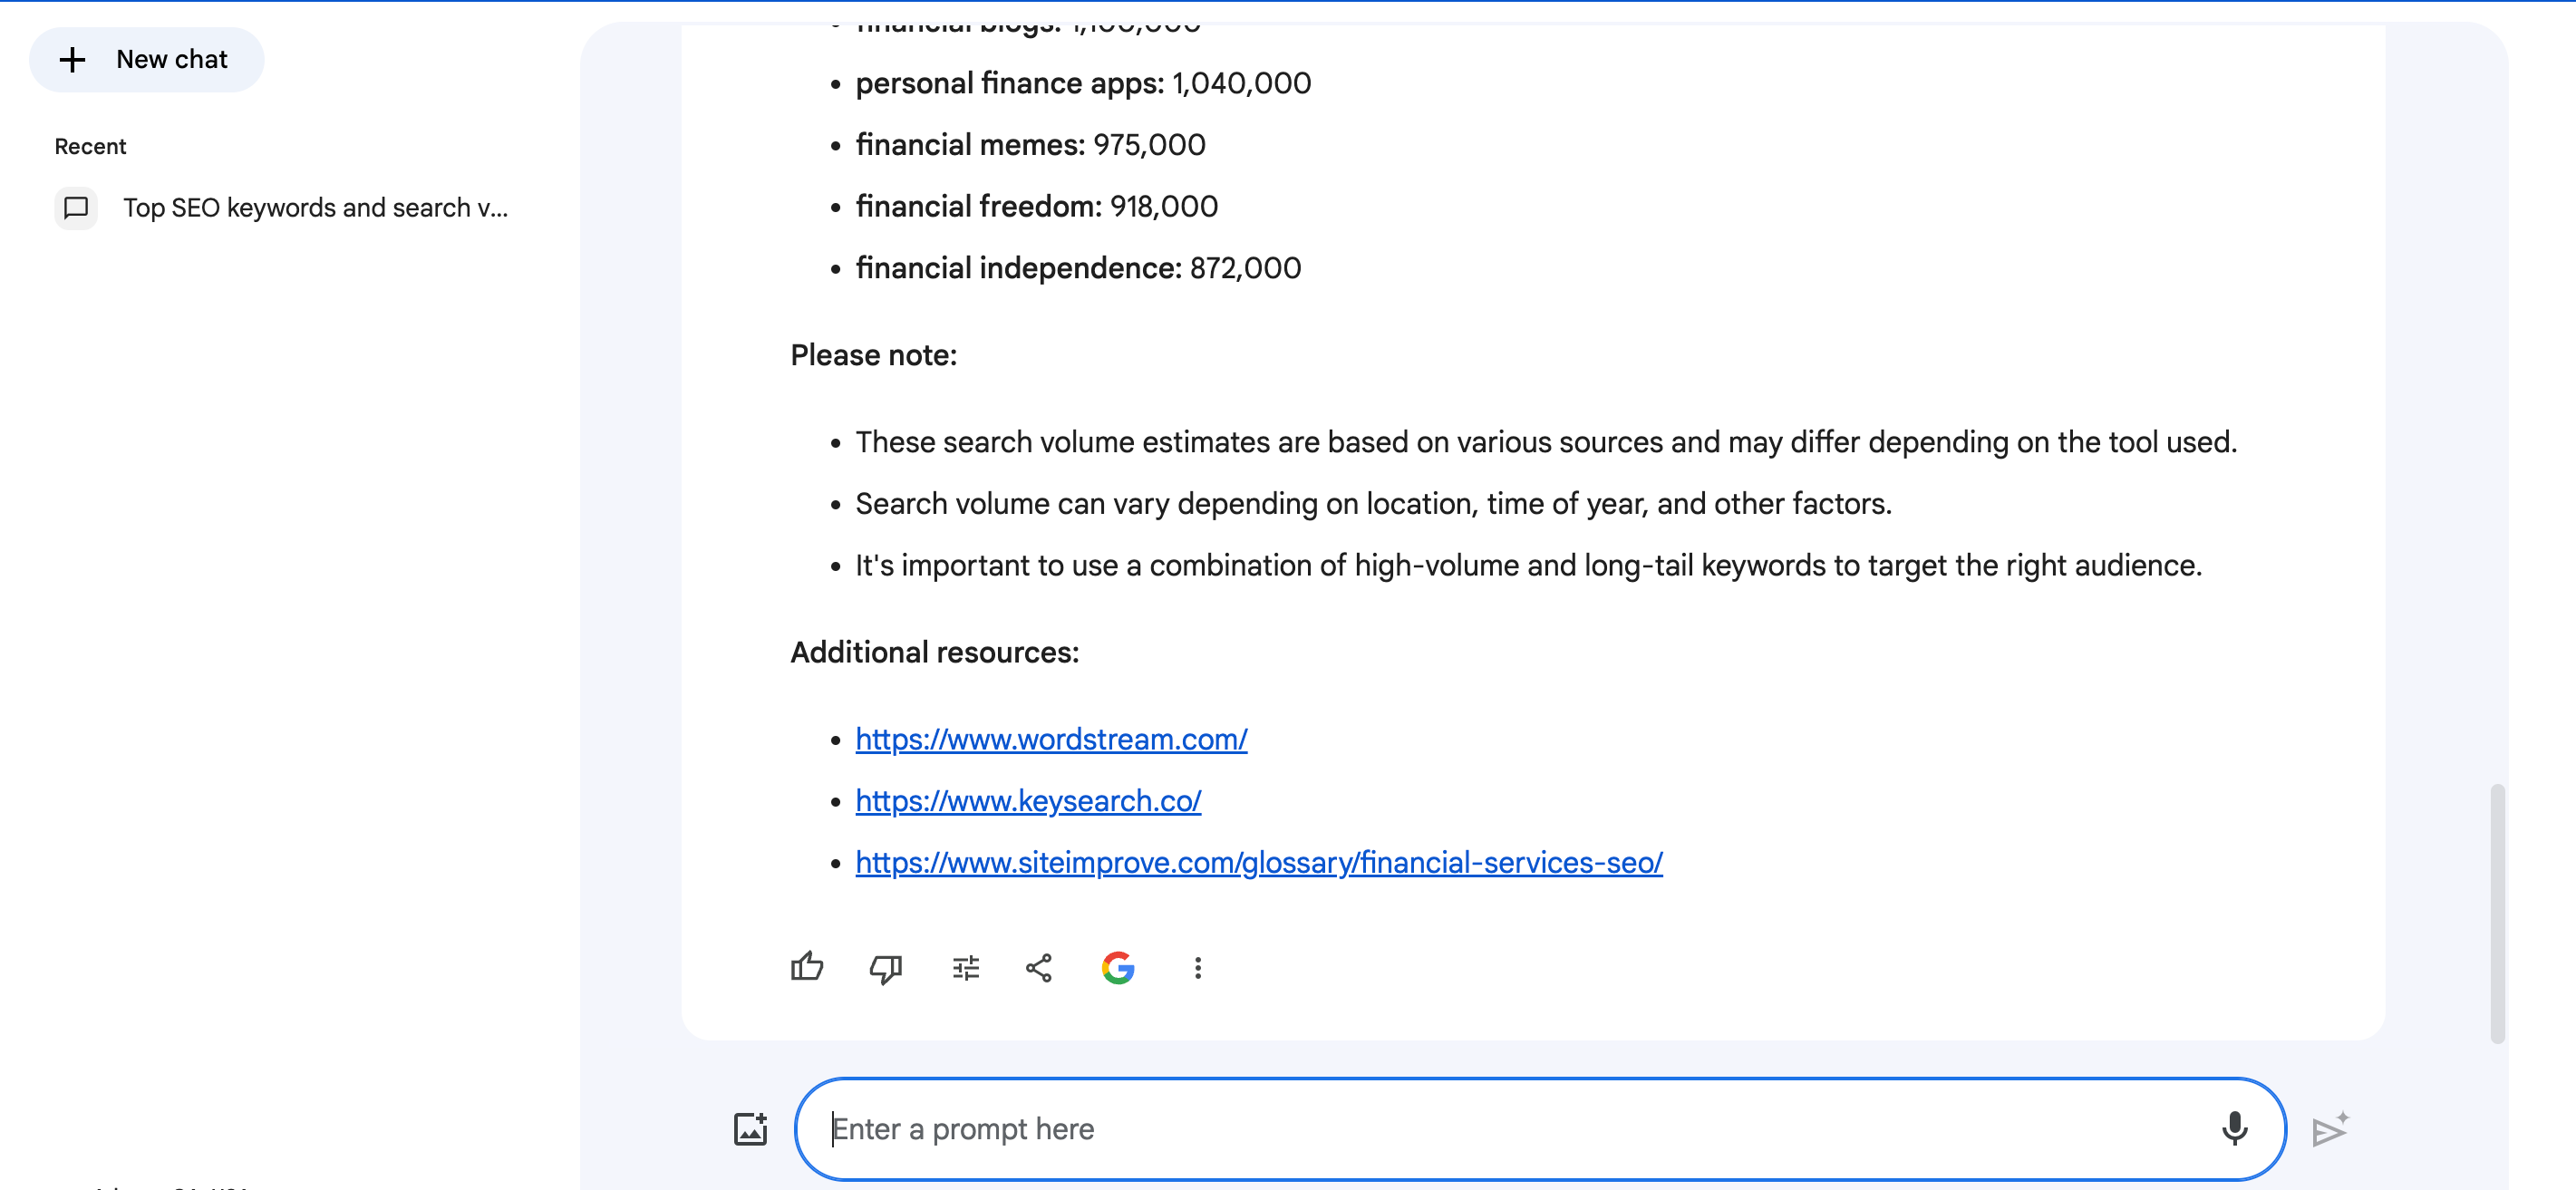Click the upload image icon
This screenshot has height=1190, width=2576.
pos(750,1128)
